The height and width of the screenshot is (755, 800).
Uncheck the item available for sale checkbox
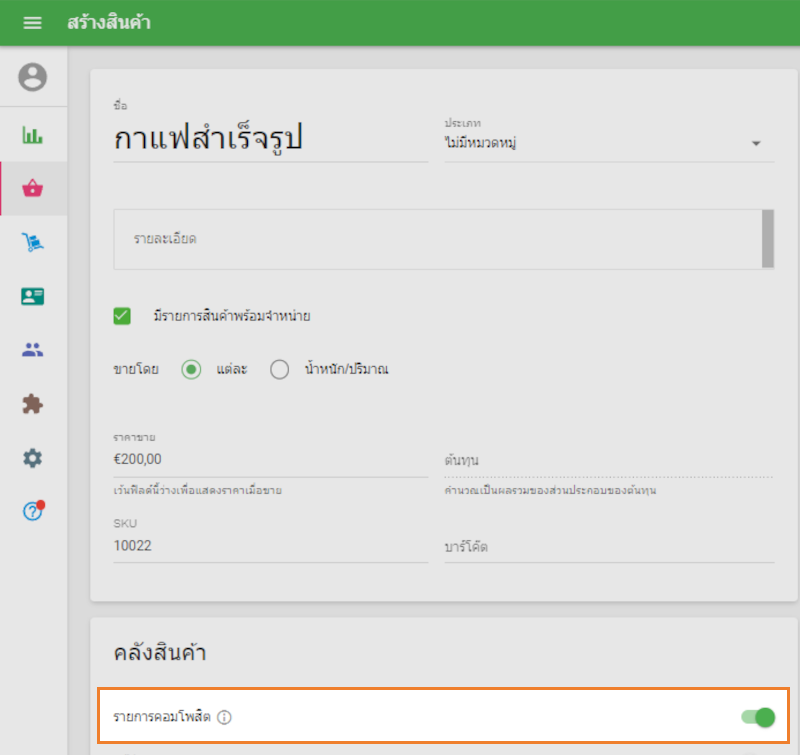point(121,315)
